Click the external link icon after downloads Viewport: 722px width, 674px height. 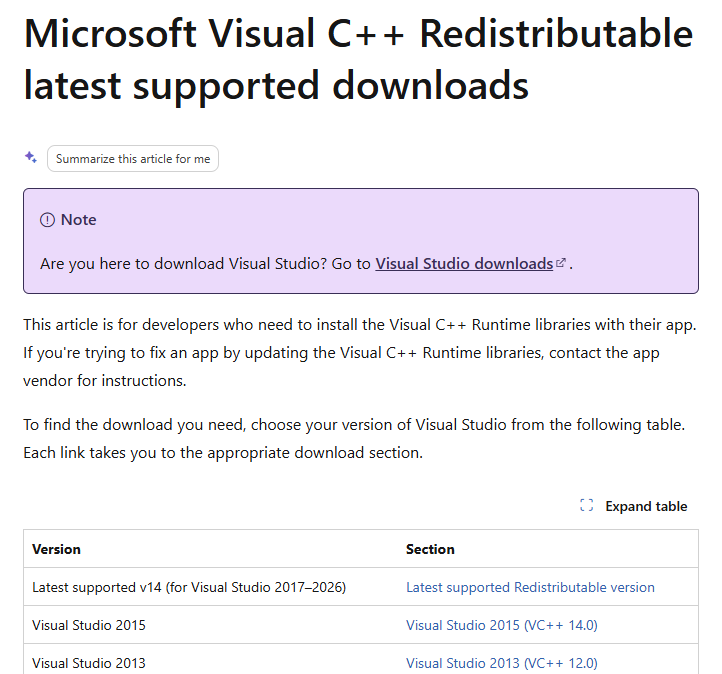tap(561, 263)
